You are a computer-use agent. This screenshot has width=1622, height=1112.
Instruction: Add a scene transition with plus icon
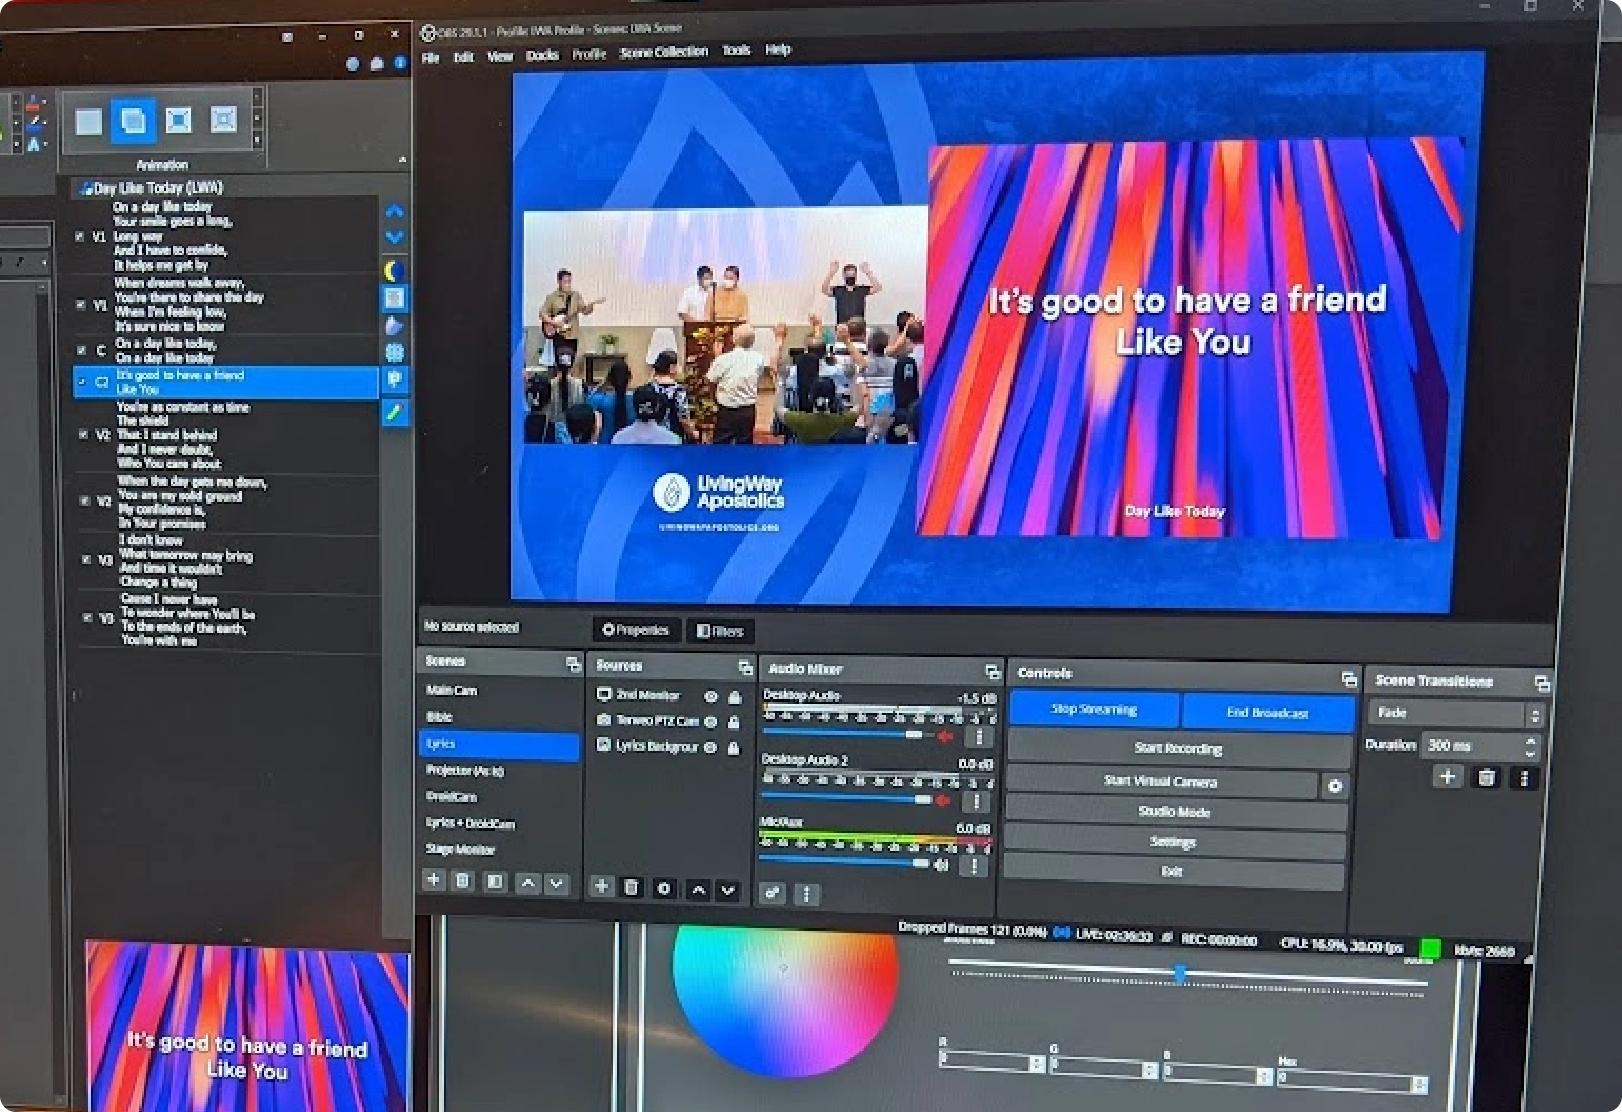pos(1447,777)
